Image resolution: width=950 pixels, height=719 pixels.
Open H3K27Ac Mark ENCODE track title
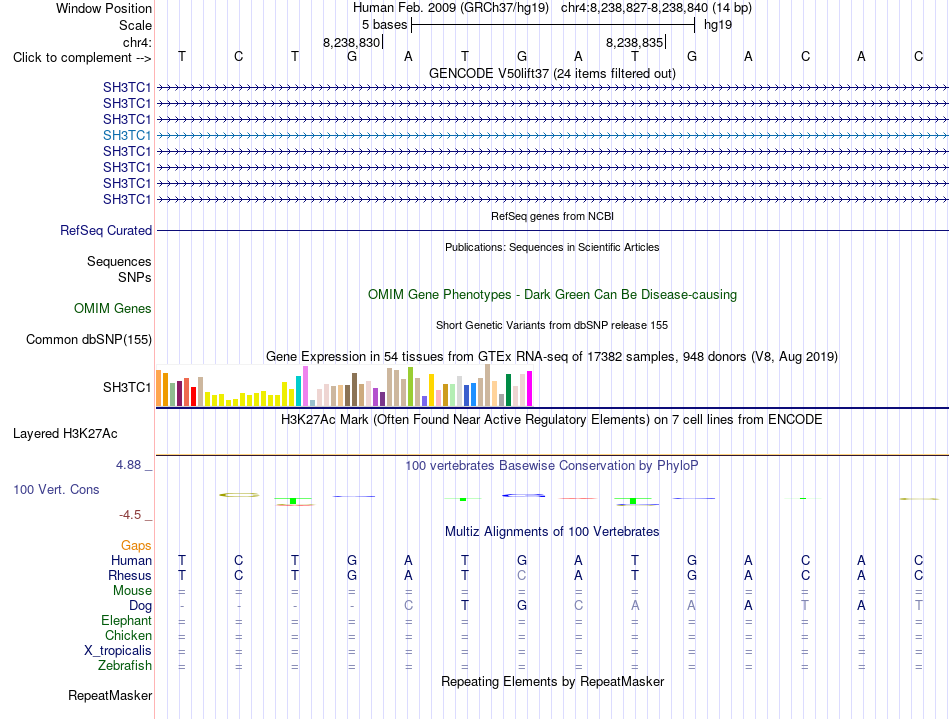coord(552,419)
